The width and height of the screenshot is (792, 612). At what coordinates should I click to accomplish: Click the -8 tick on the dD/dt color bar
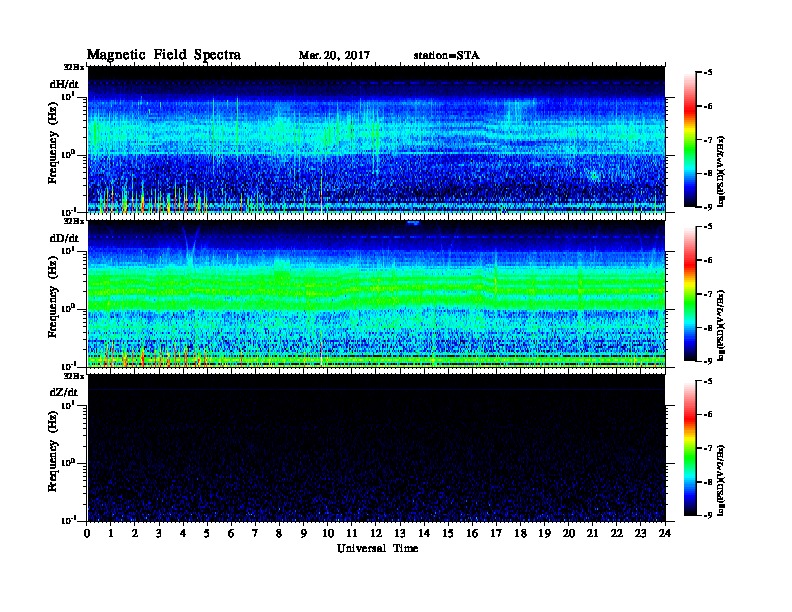(x=708, y=328)
